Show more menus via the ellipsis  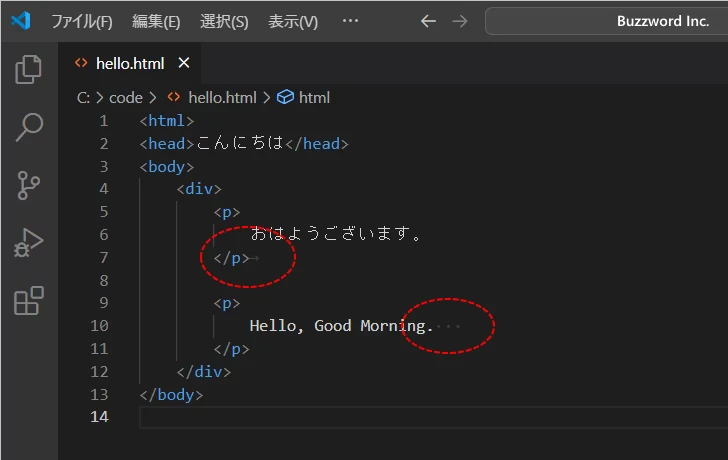tap(350, 20)
